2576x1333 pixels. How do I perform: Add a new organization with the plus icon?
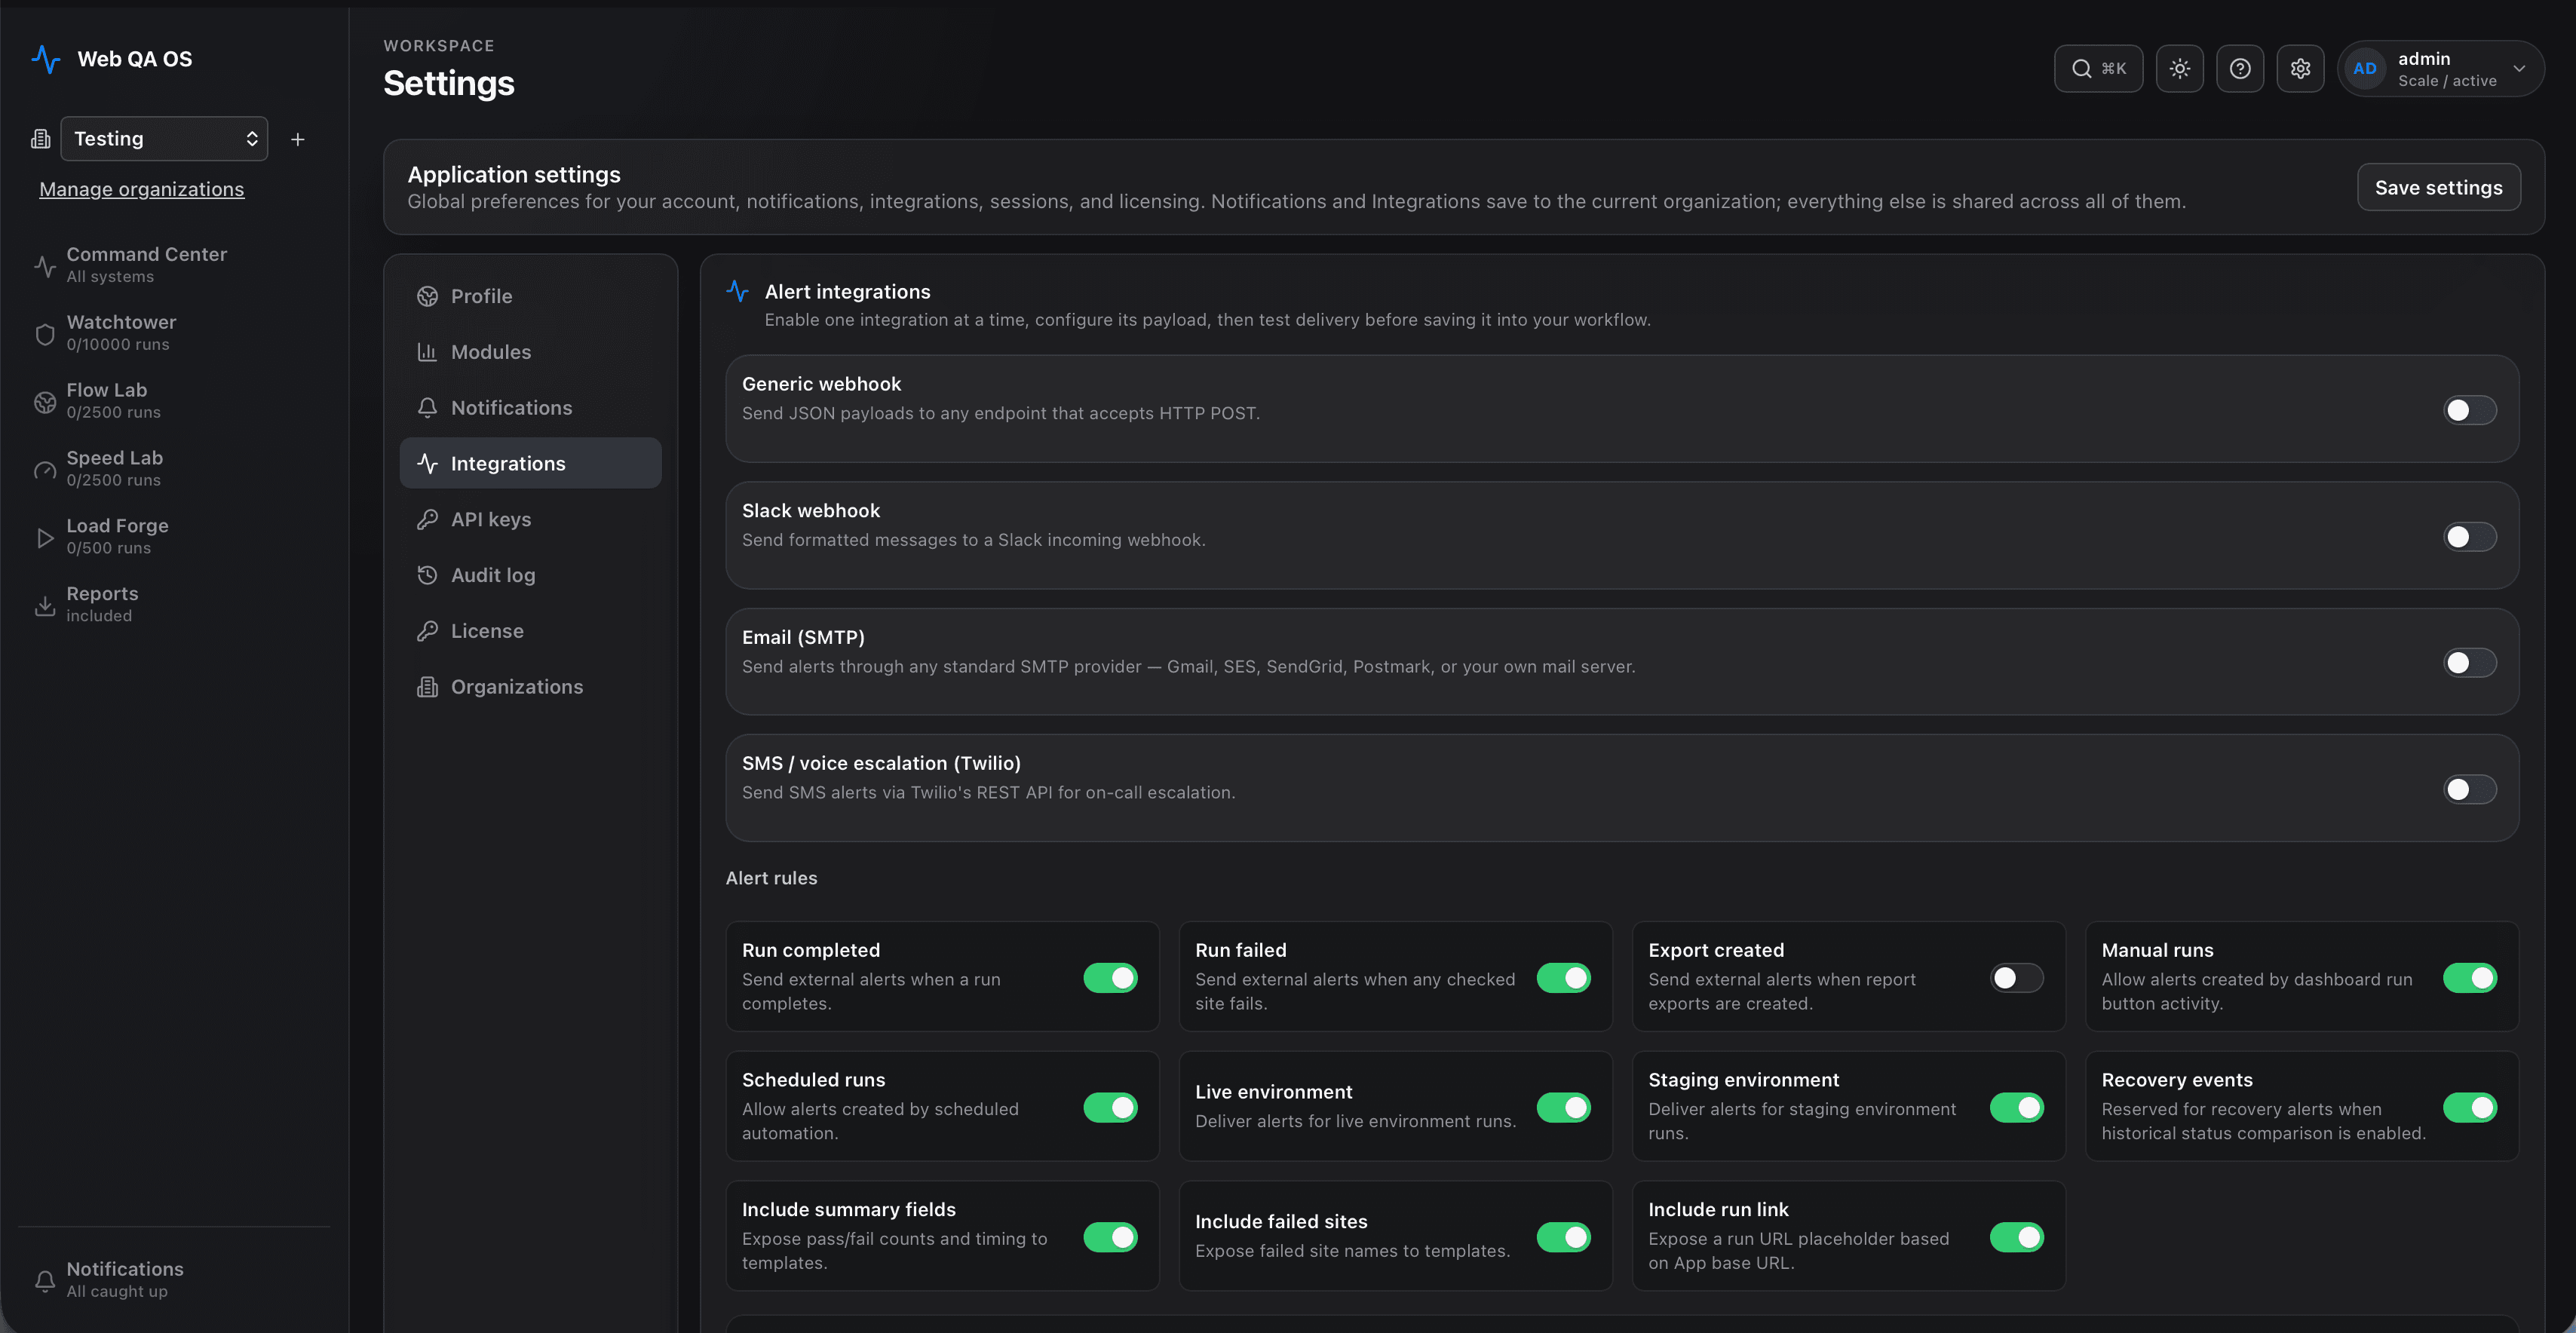[297, 139]
